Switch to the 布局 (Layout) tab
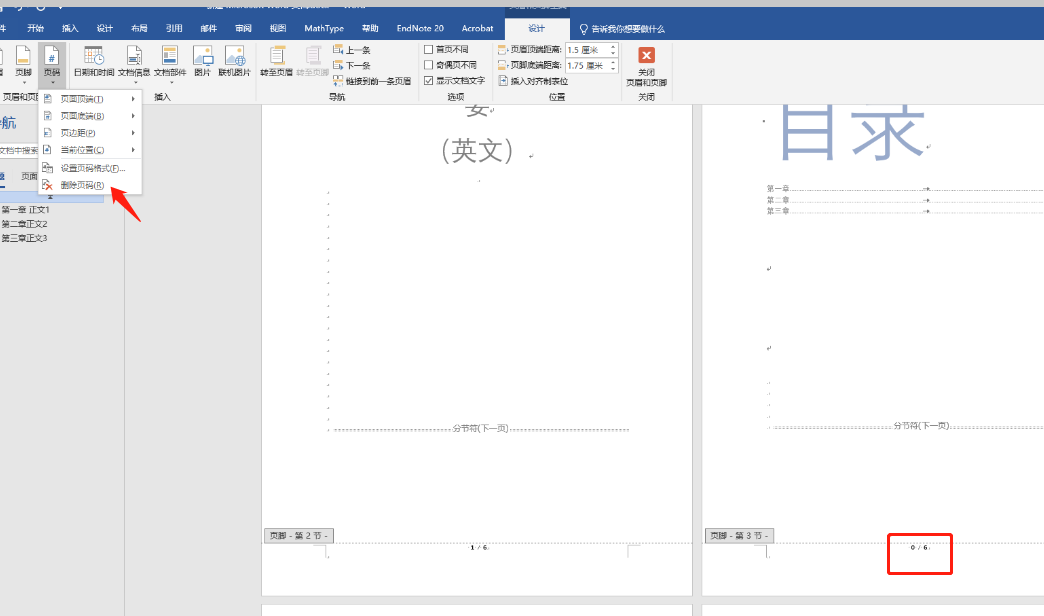The height and width of the screenshot is (616, 1044). click(x=139, y=28)
